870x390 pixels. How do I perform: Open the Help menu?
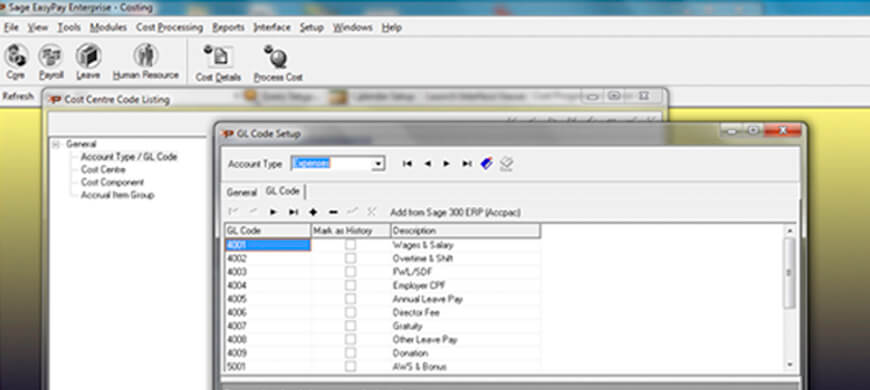tap(392, 27)
